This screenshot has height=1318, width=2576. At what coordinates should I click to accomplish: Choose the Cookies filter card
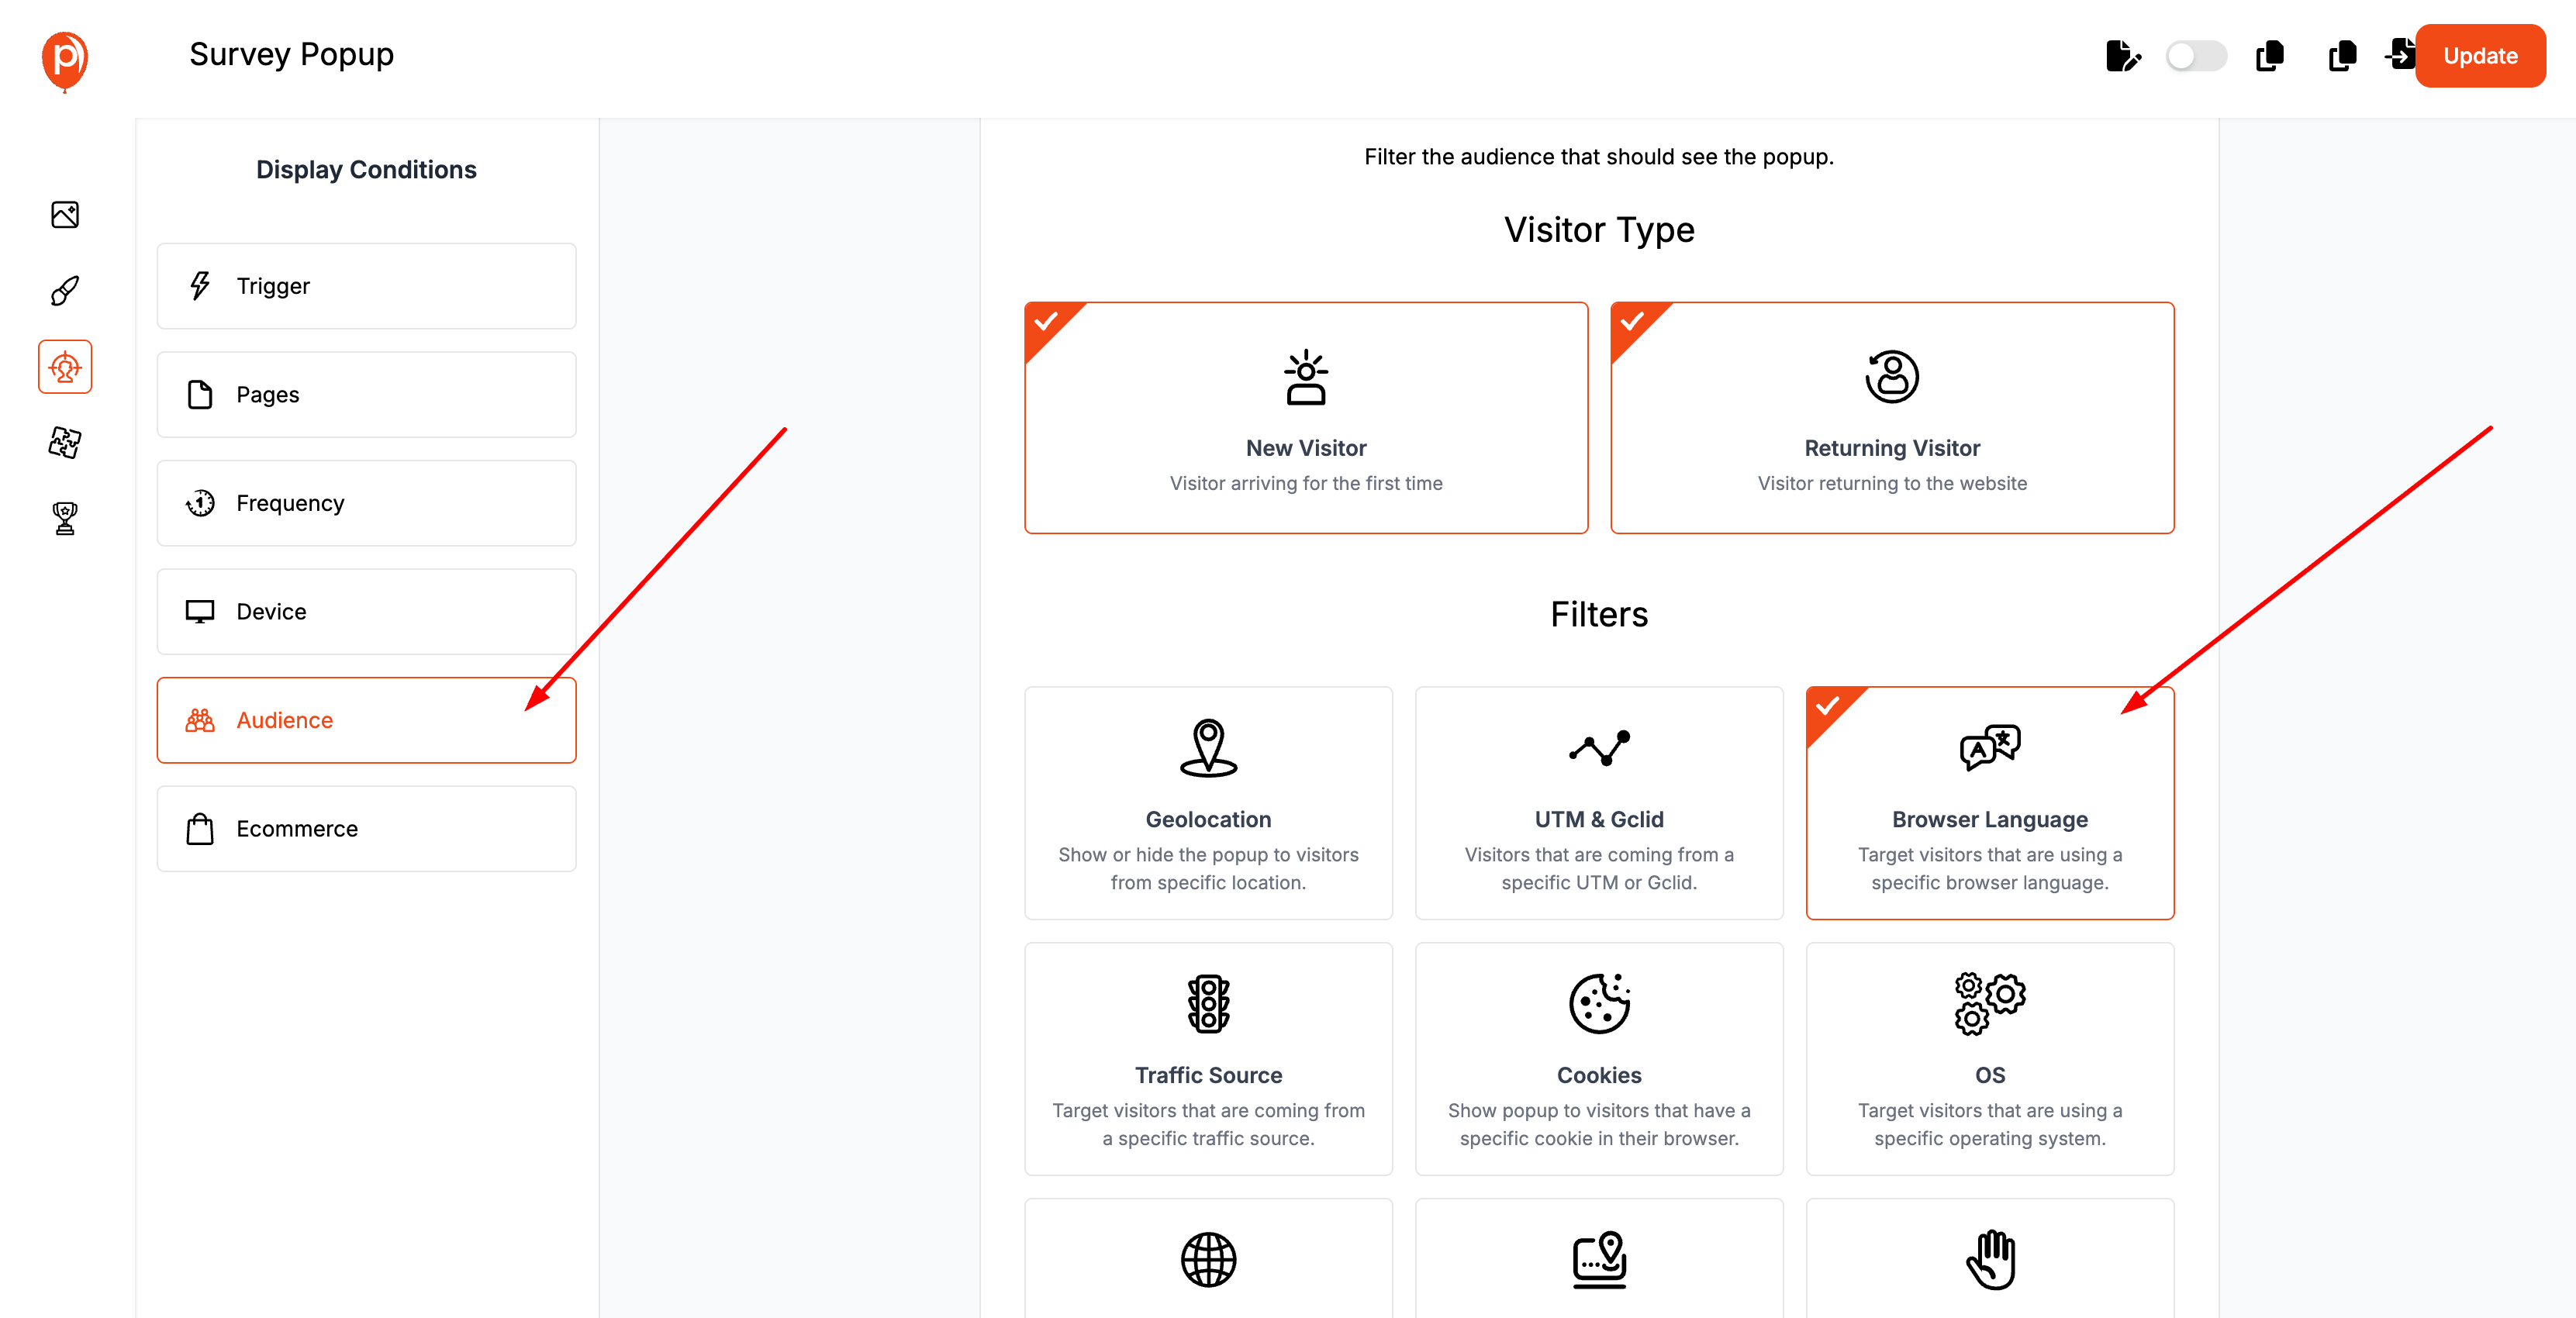(1598, 1059)
